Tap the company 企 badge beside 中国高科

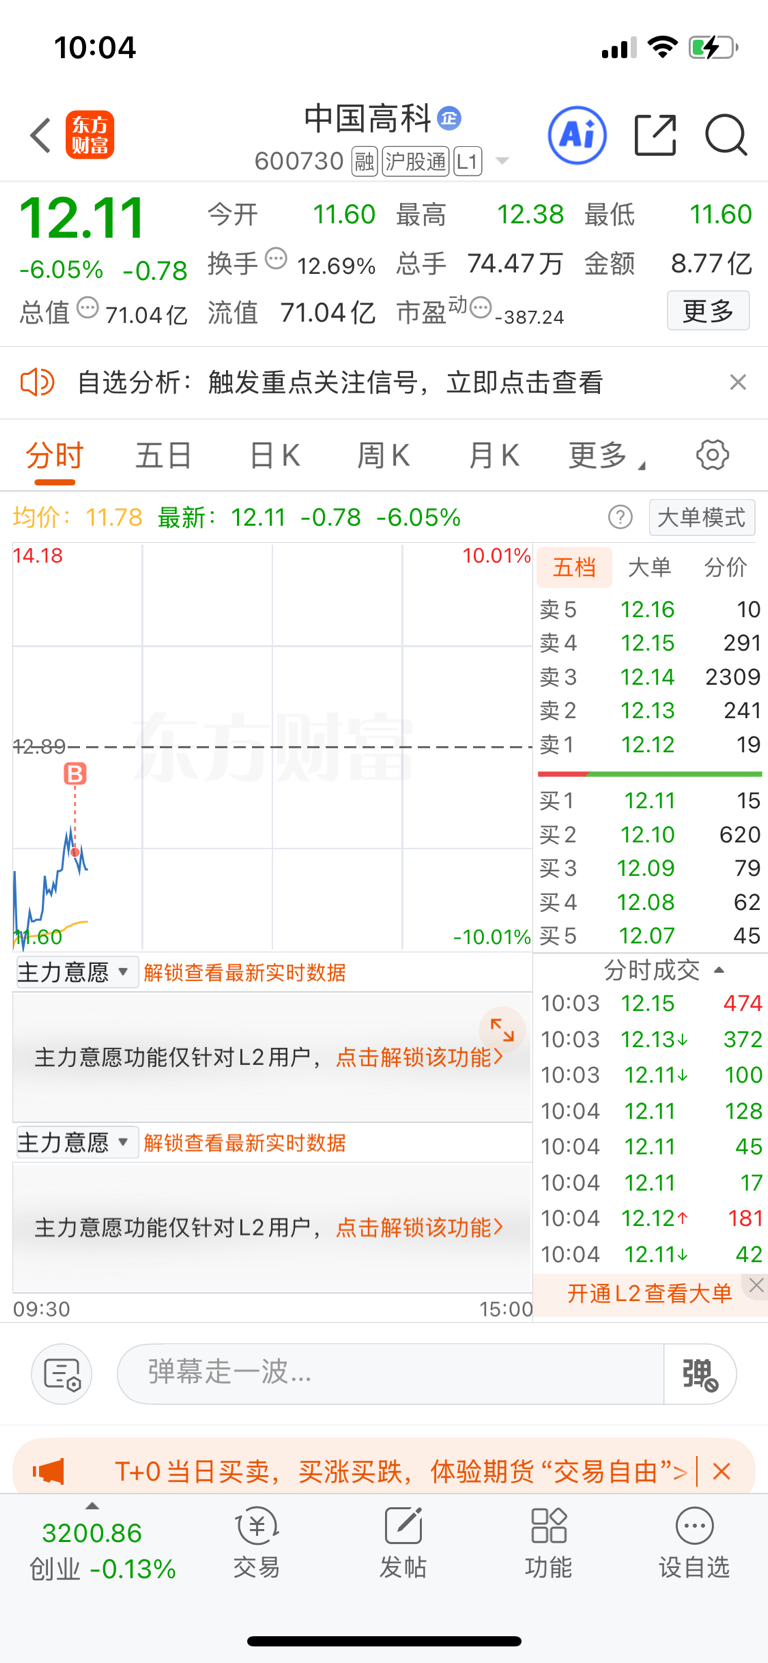(450, 118)
